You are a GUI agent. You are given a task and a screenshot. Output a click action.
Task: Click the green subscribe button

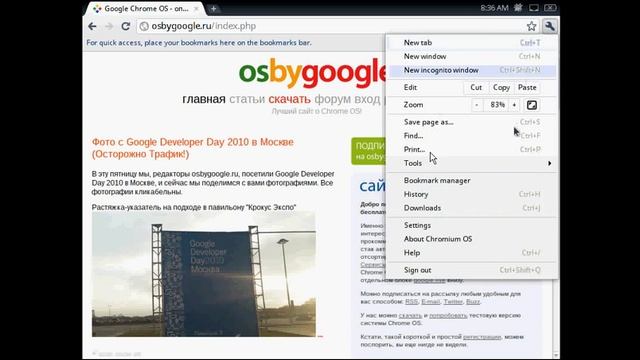[x=368, y=151]
